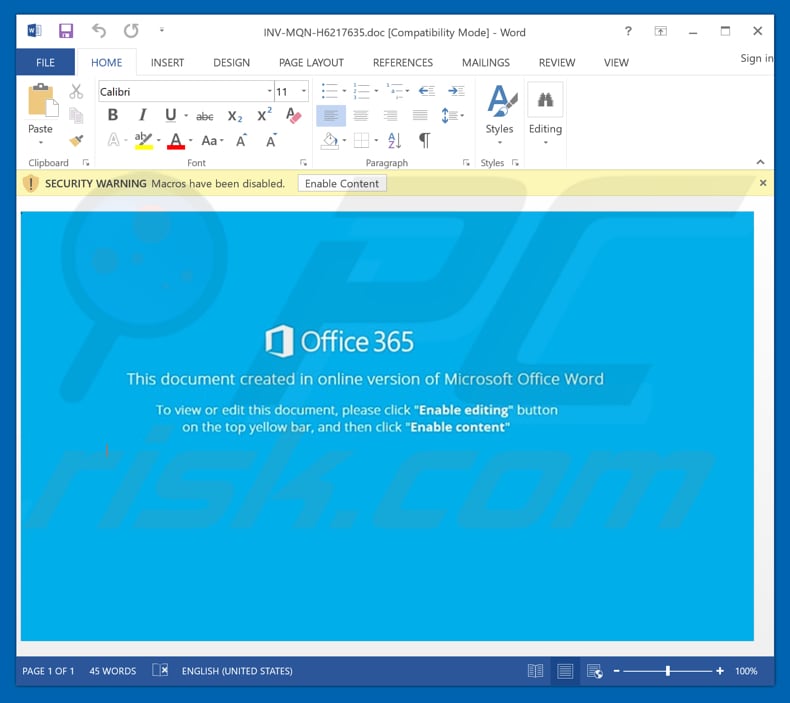Click the Borders icon

click(361, 140)
